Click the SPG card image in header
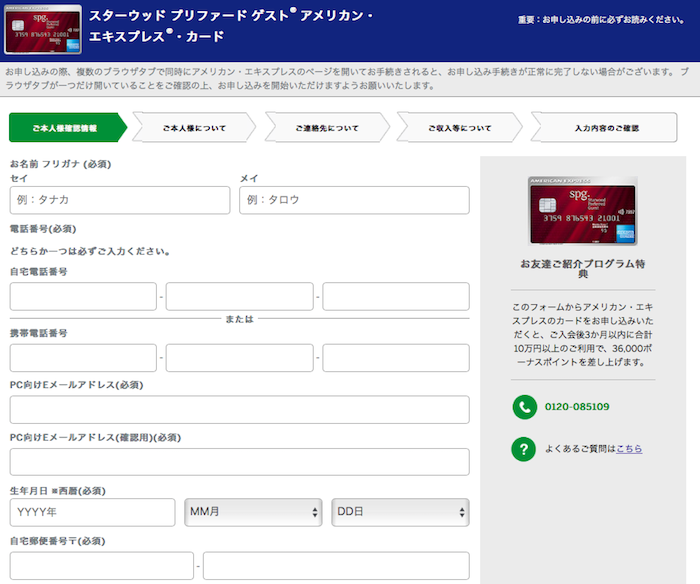The image size is (700, 584). [x=43, y=29]
